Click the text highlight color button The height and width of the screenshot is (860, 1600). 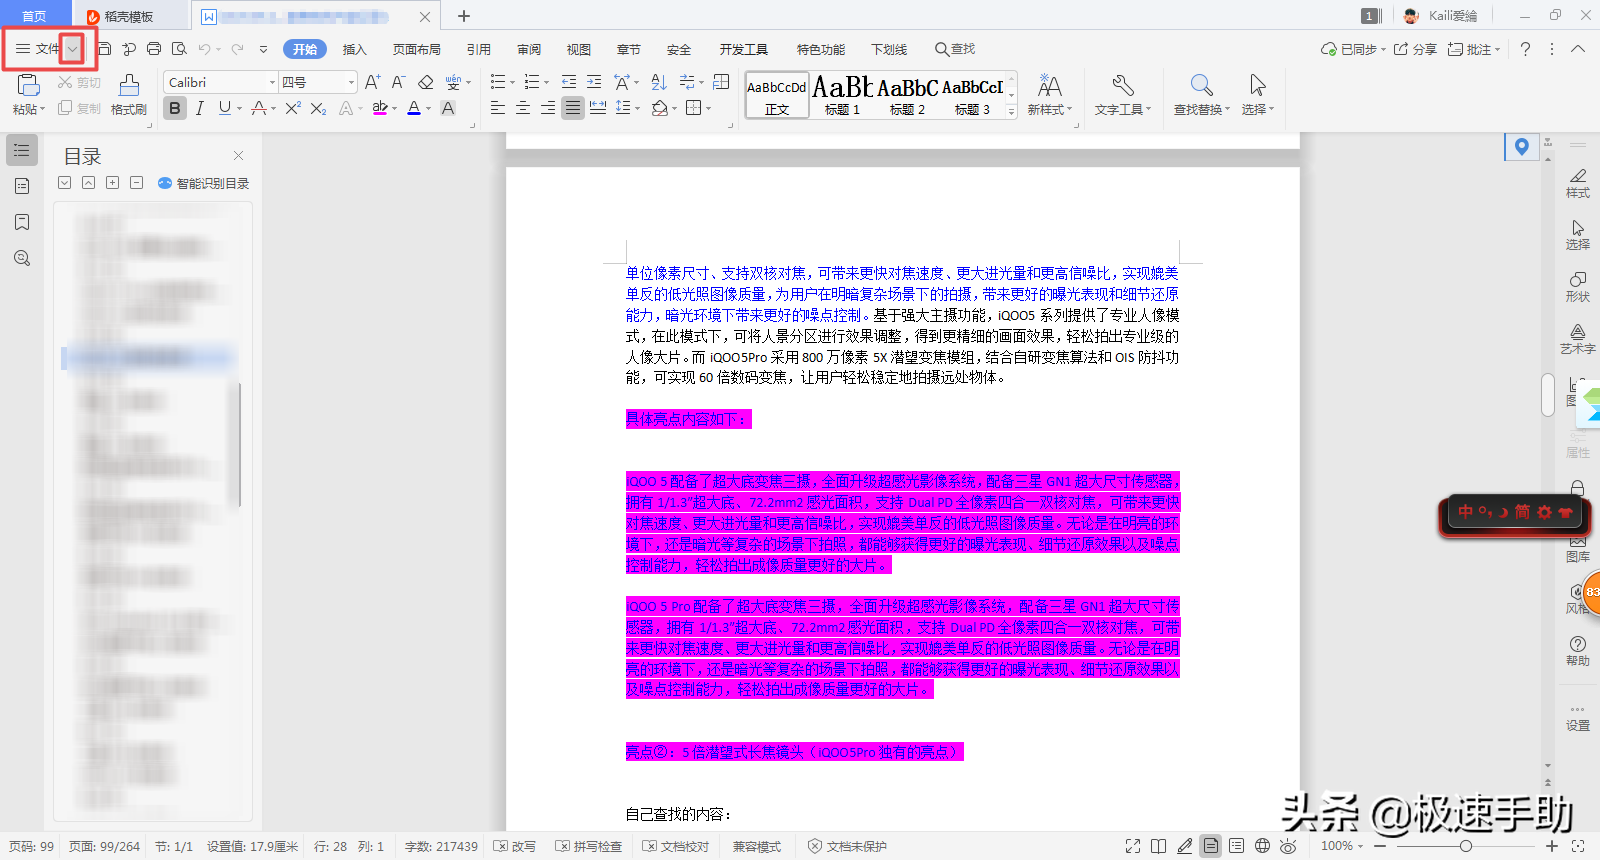380,108
